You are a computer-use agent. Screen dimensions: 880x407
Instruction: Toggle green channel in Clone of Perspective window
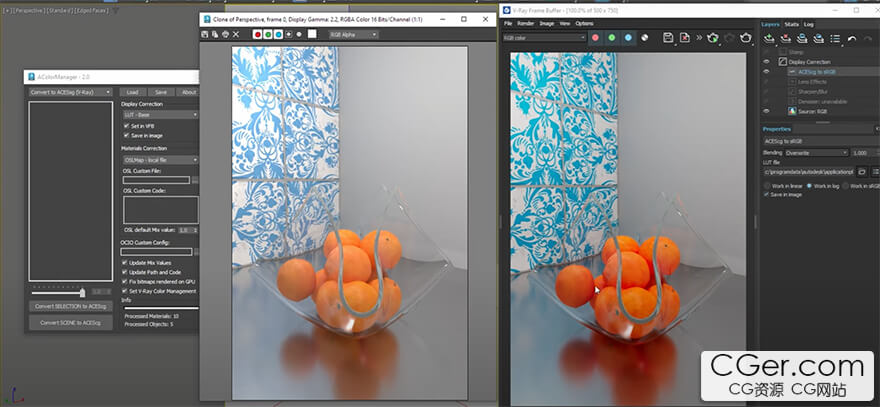tap(268, 34)
